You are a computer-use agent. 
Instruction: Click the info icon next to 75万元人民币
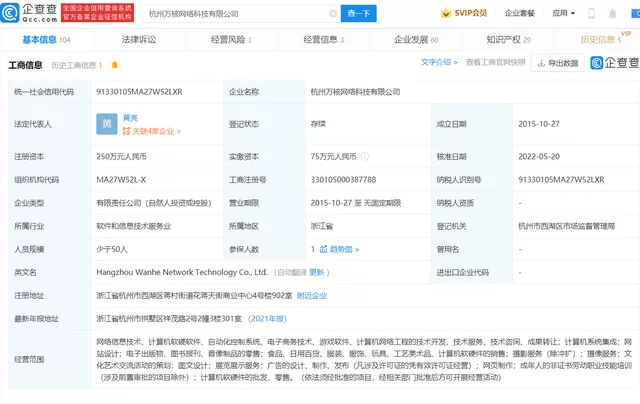tap(365, 156)
